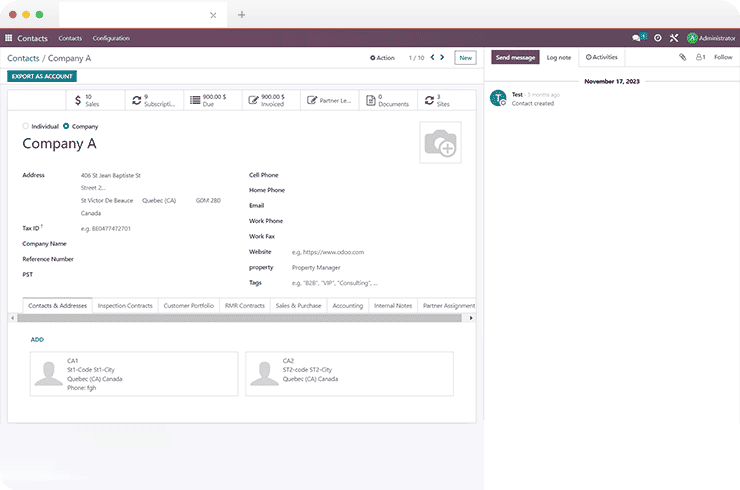
Task: Select the Individual radio option
Action: 26,126
